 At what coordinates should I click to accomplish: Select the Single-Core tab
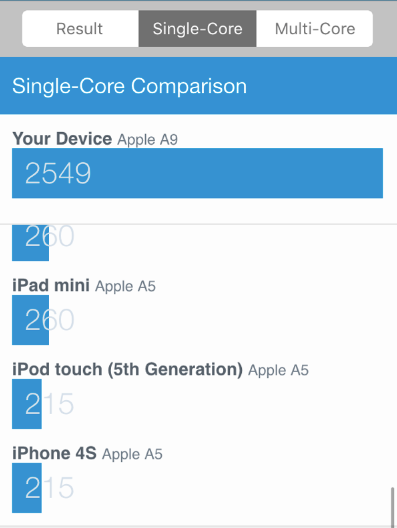point(198,29)
